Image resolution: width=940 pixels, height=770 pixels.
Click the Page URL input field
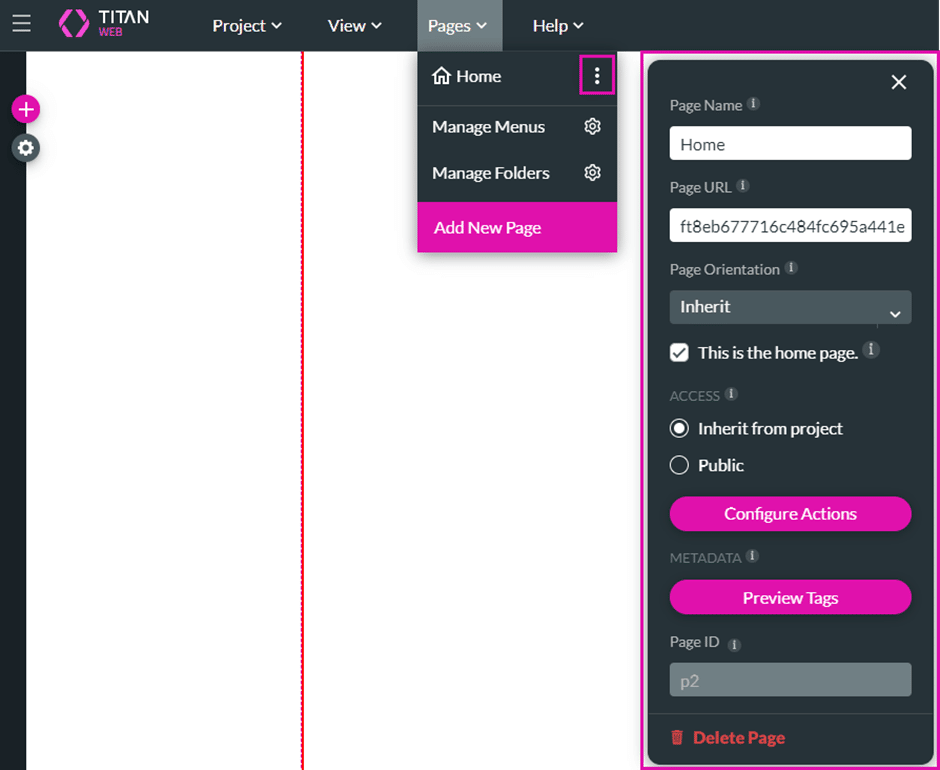790,226
